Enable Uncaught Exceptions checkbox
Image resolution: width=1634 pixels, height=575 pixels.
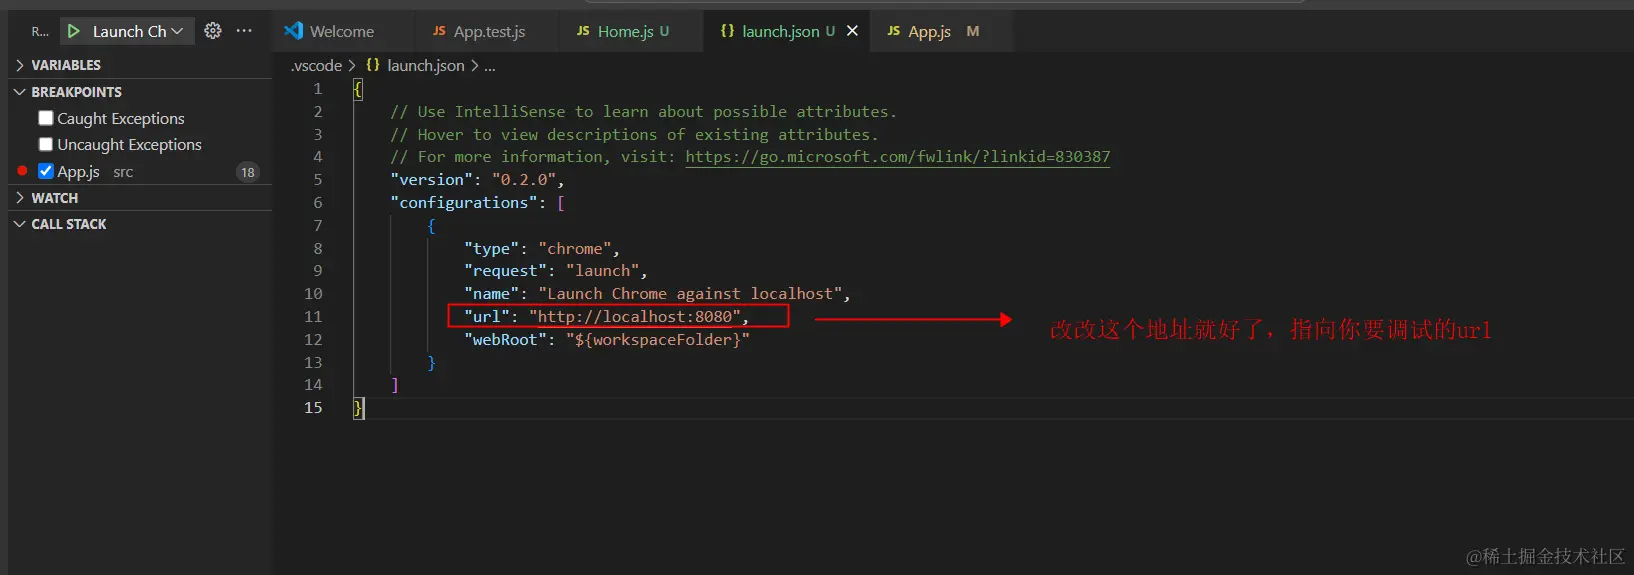46,144
